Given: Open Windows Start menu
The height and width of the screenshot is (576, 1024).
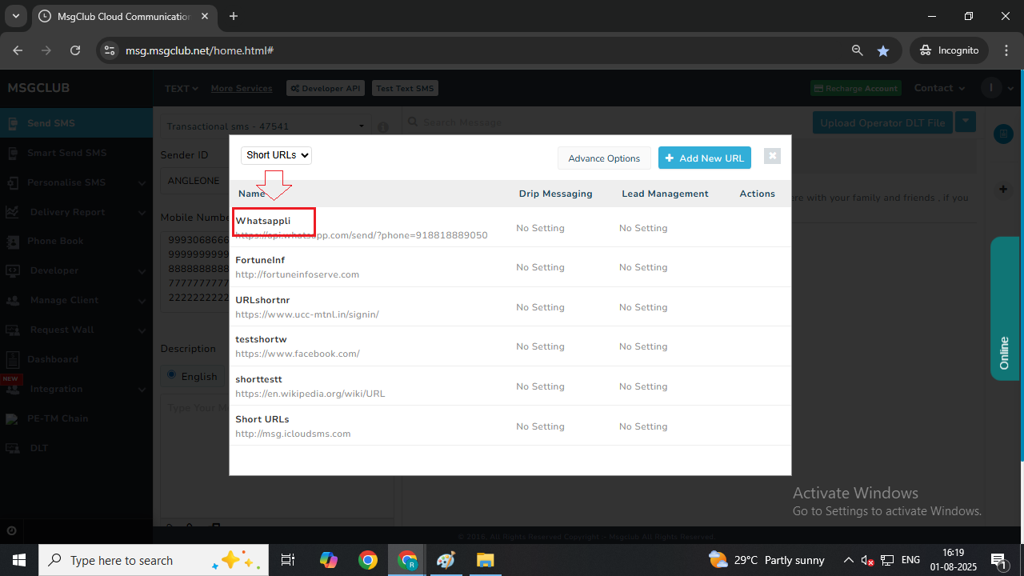Looking at the screenshot, I should coord(19,560).
